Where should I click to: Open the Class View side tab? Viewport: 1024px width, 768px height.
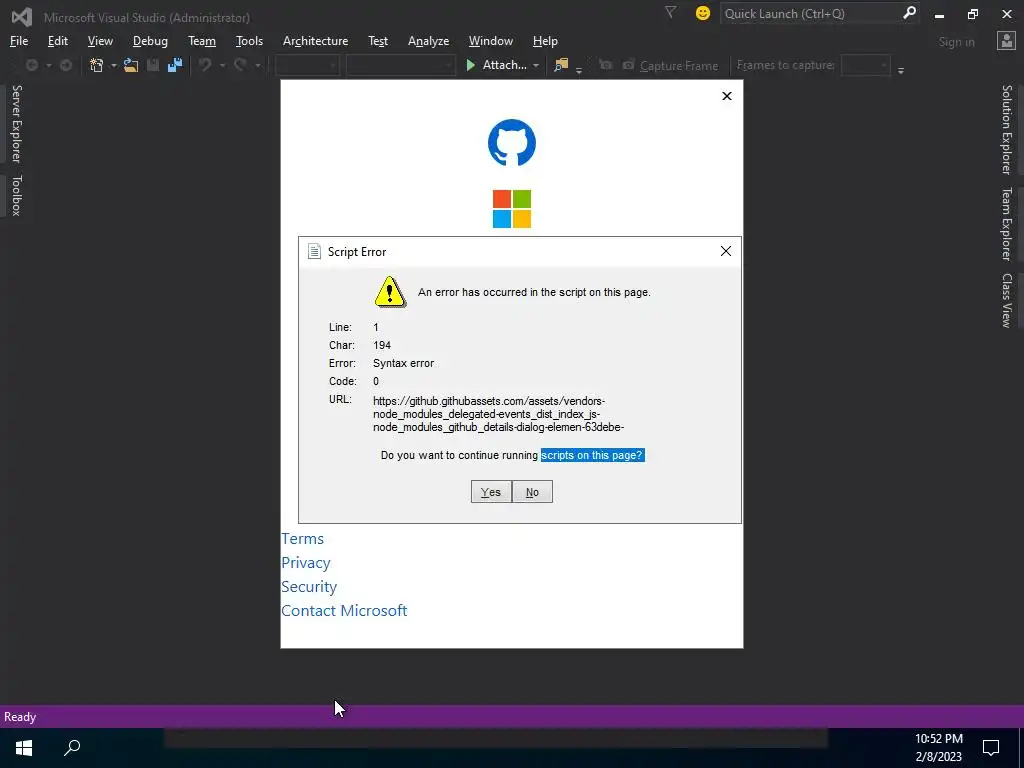[1006, 300]
